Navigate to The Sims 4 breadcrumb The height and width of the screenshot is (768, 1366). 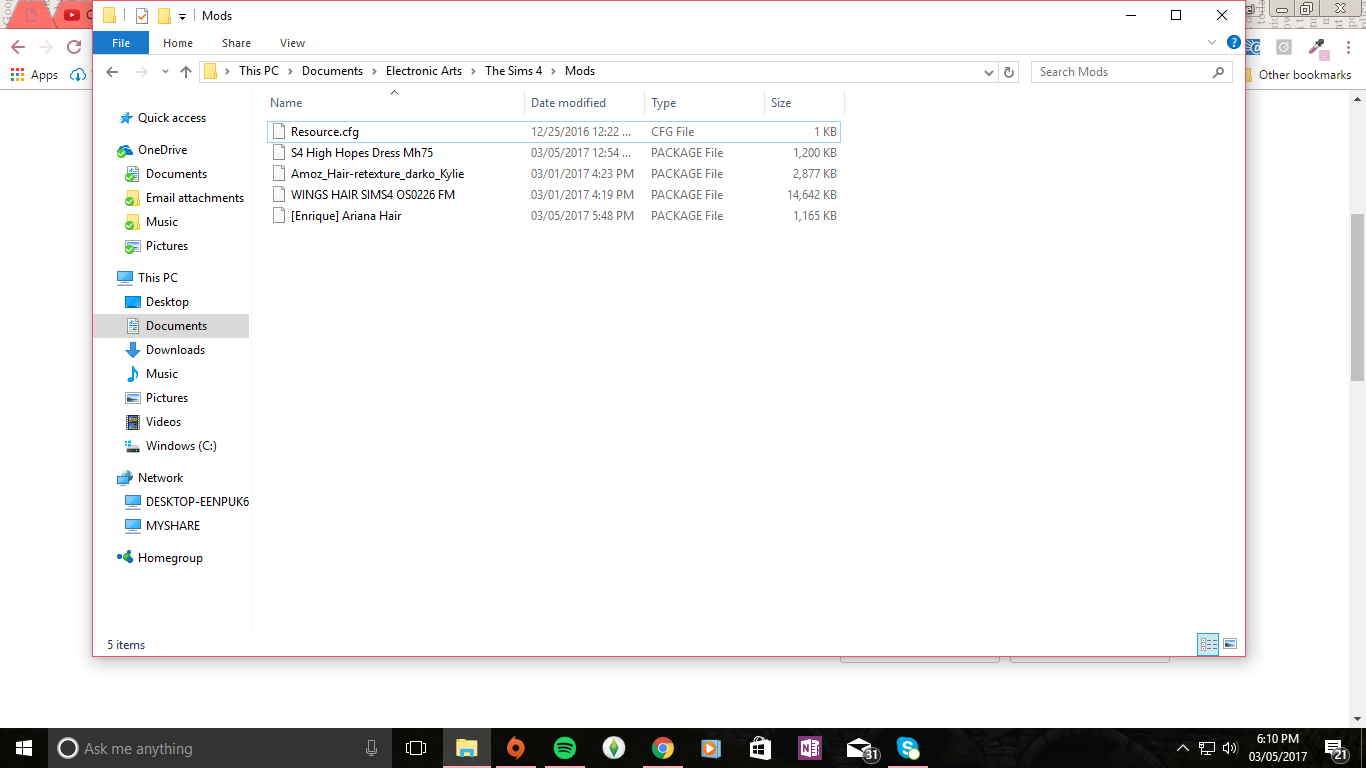(513, 71)
